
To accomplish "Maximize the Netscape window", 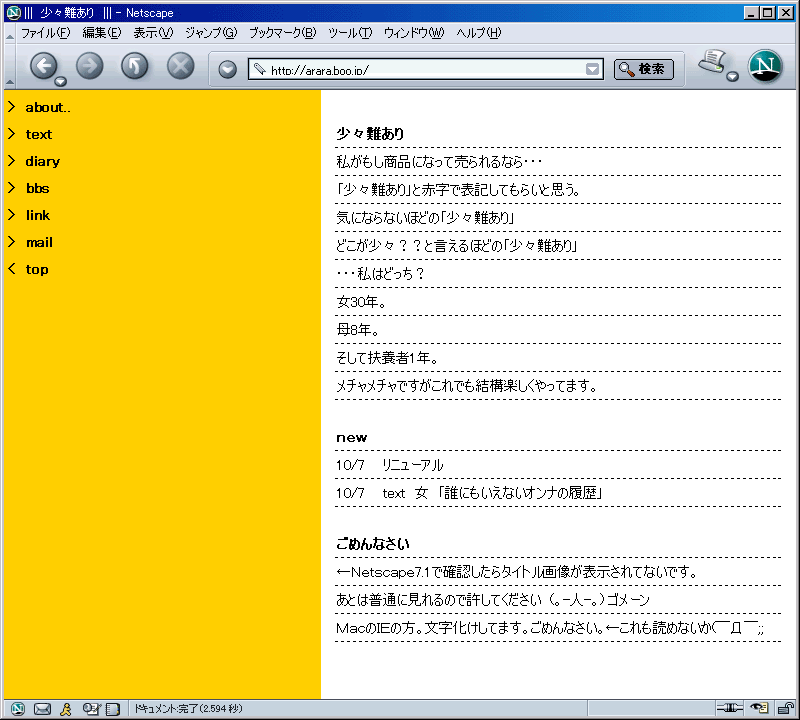I will coord(767,13).
